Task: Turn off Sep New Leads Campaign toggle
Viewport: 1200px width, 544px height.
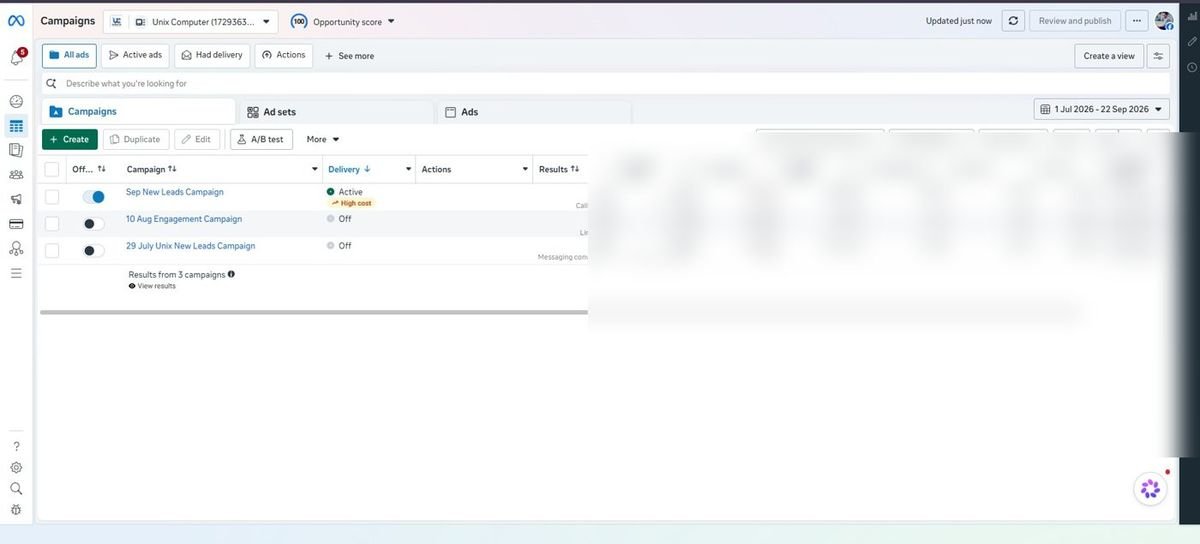Action: pyautogui.click(x=93, y=197)
